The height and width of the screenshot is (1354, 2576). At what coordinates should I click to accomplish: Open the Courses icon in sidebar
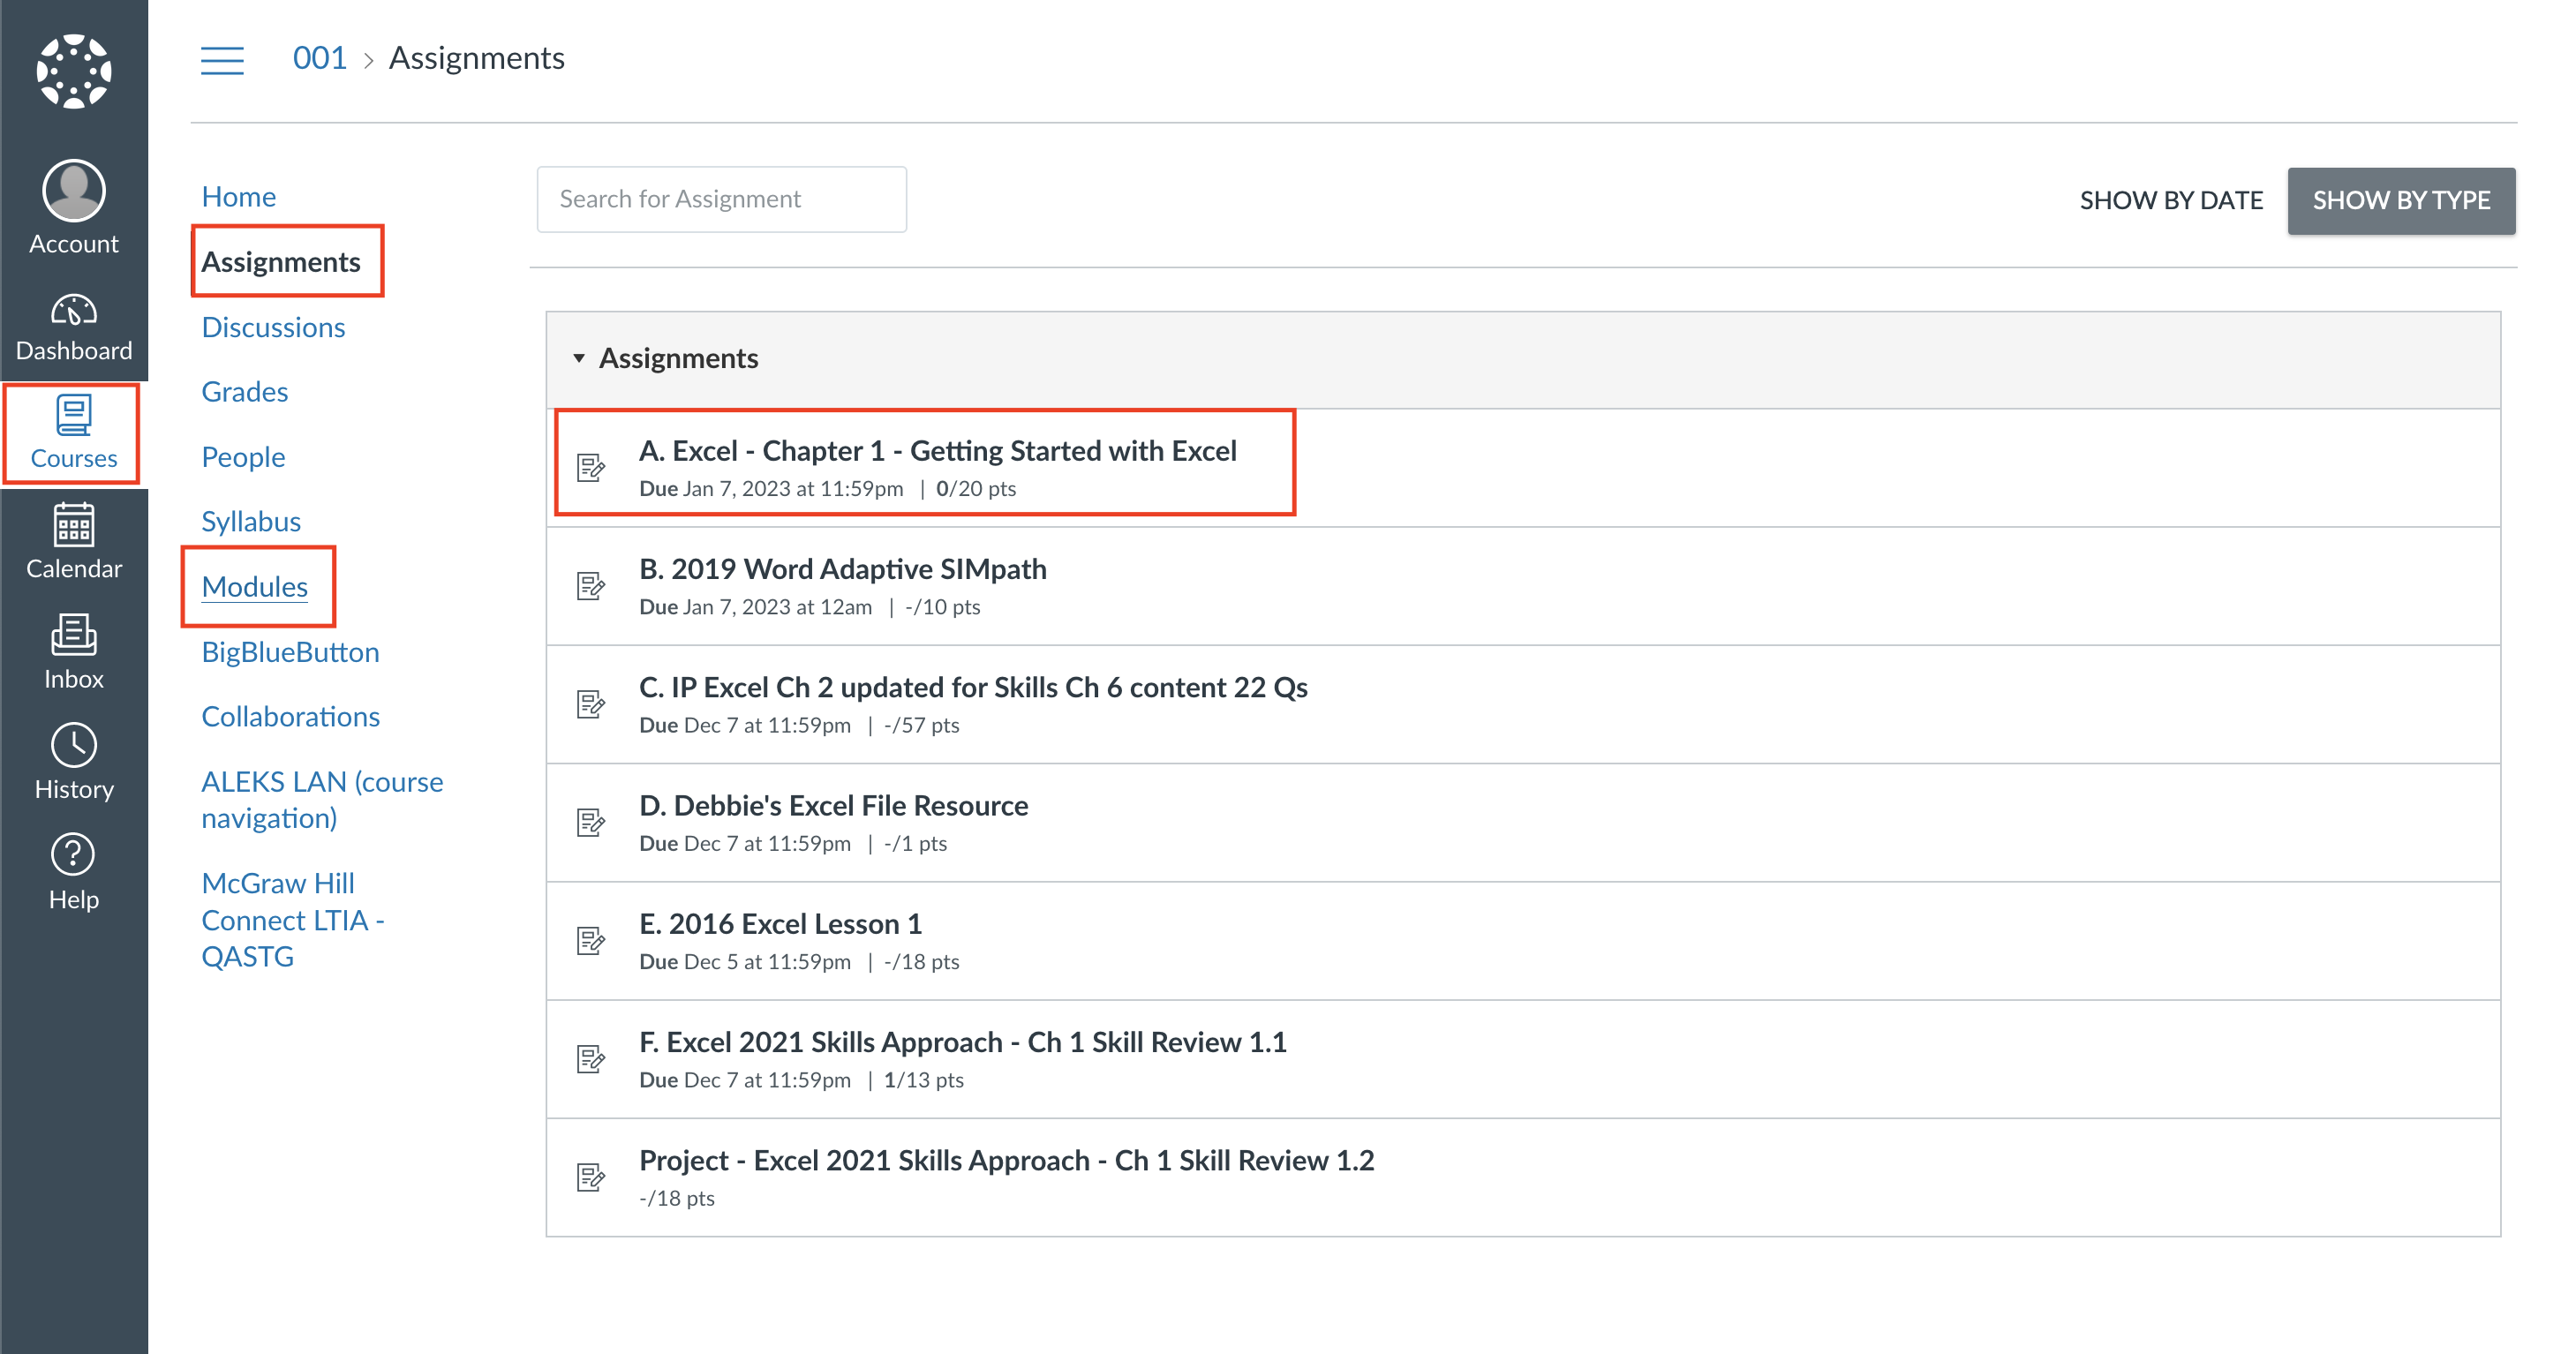coord(73,415)
